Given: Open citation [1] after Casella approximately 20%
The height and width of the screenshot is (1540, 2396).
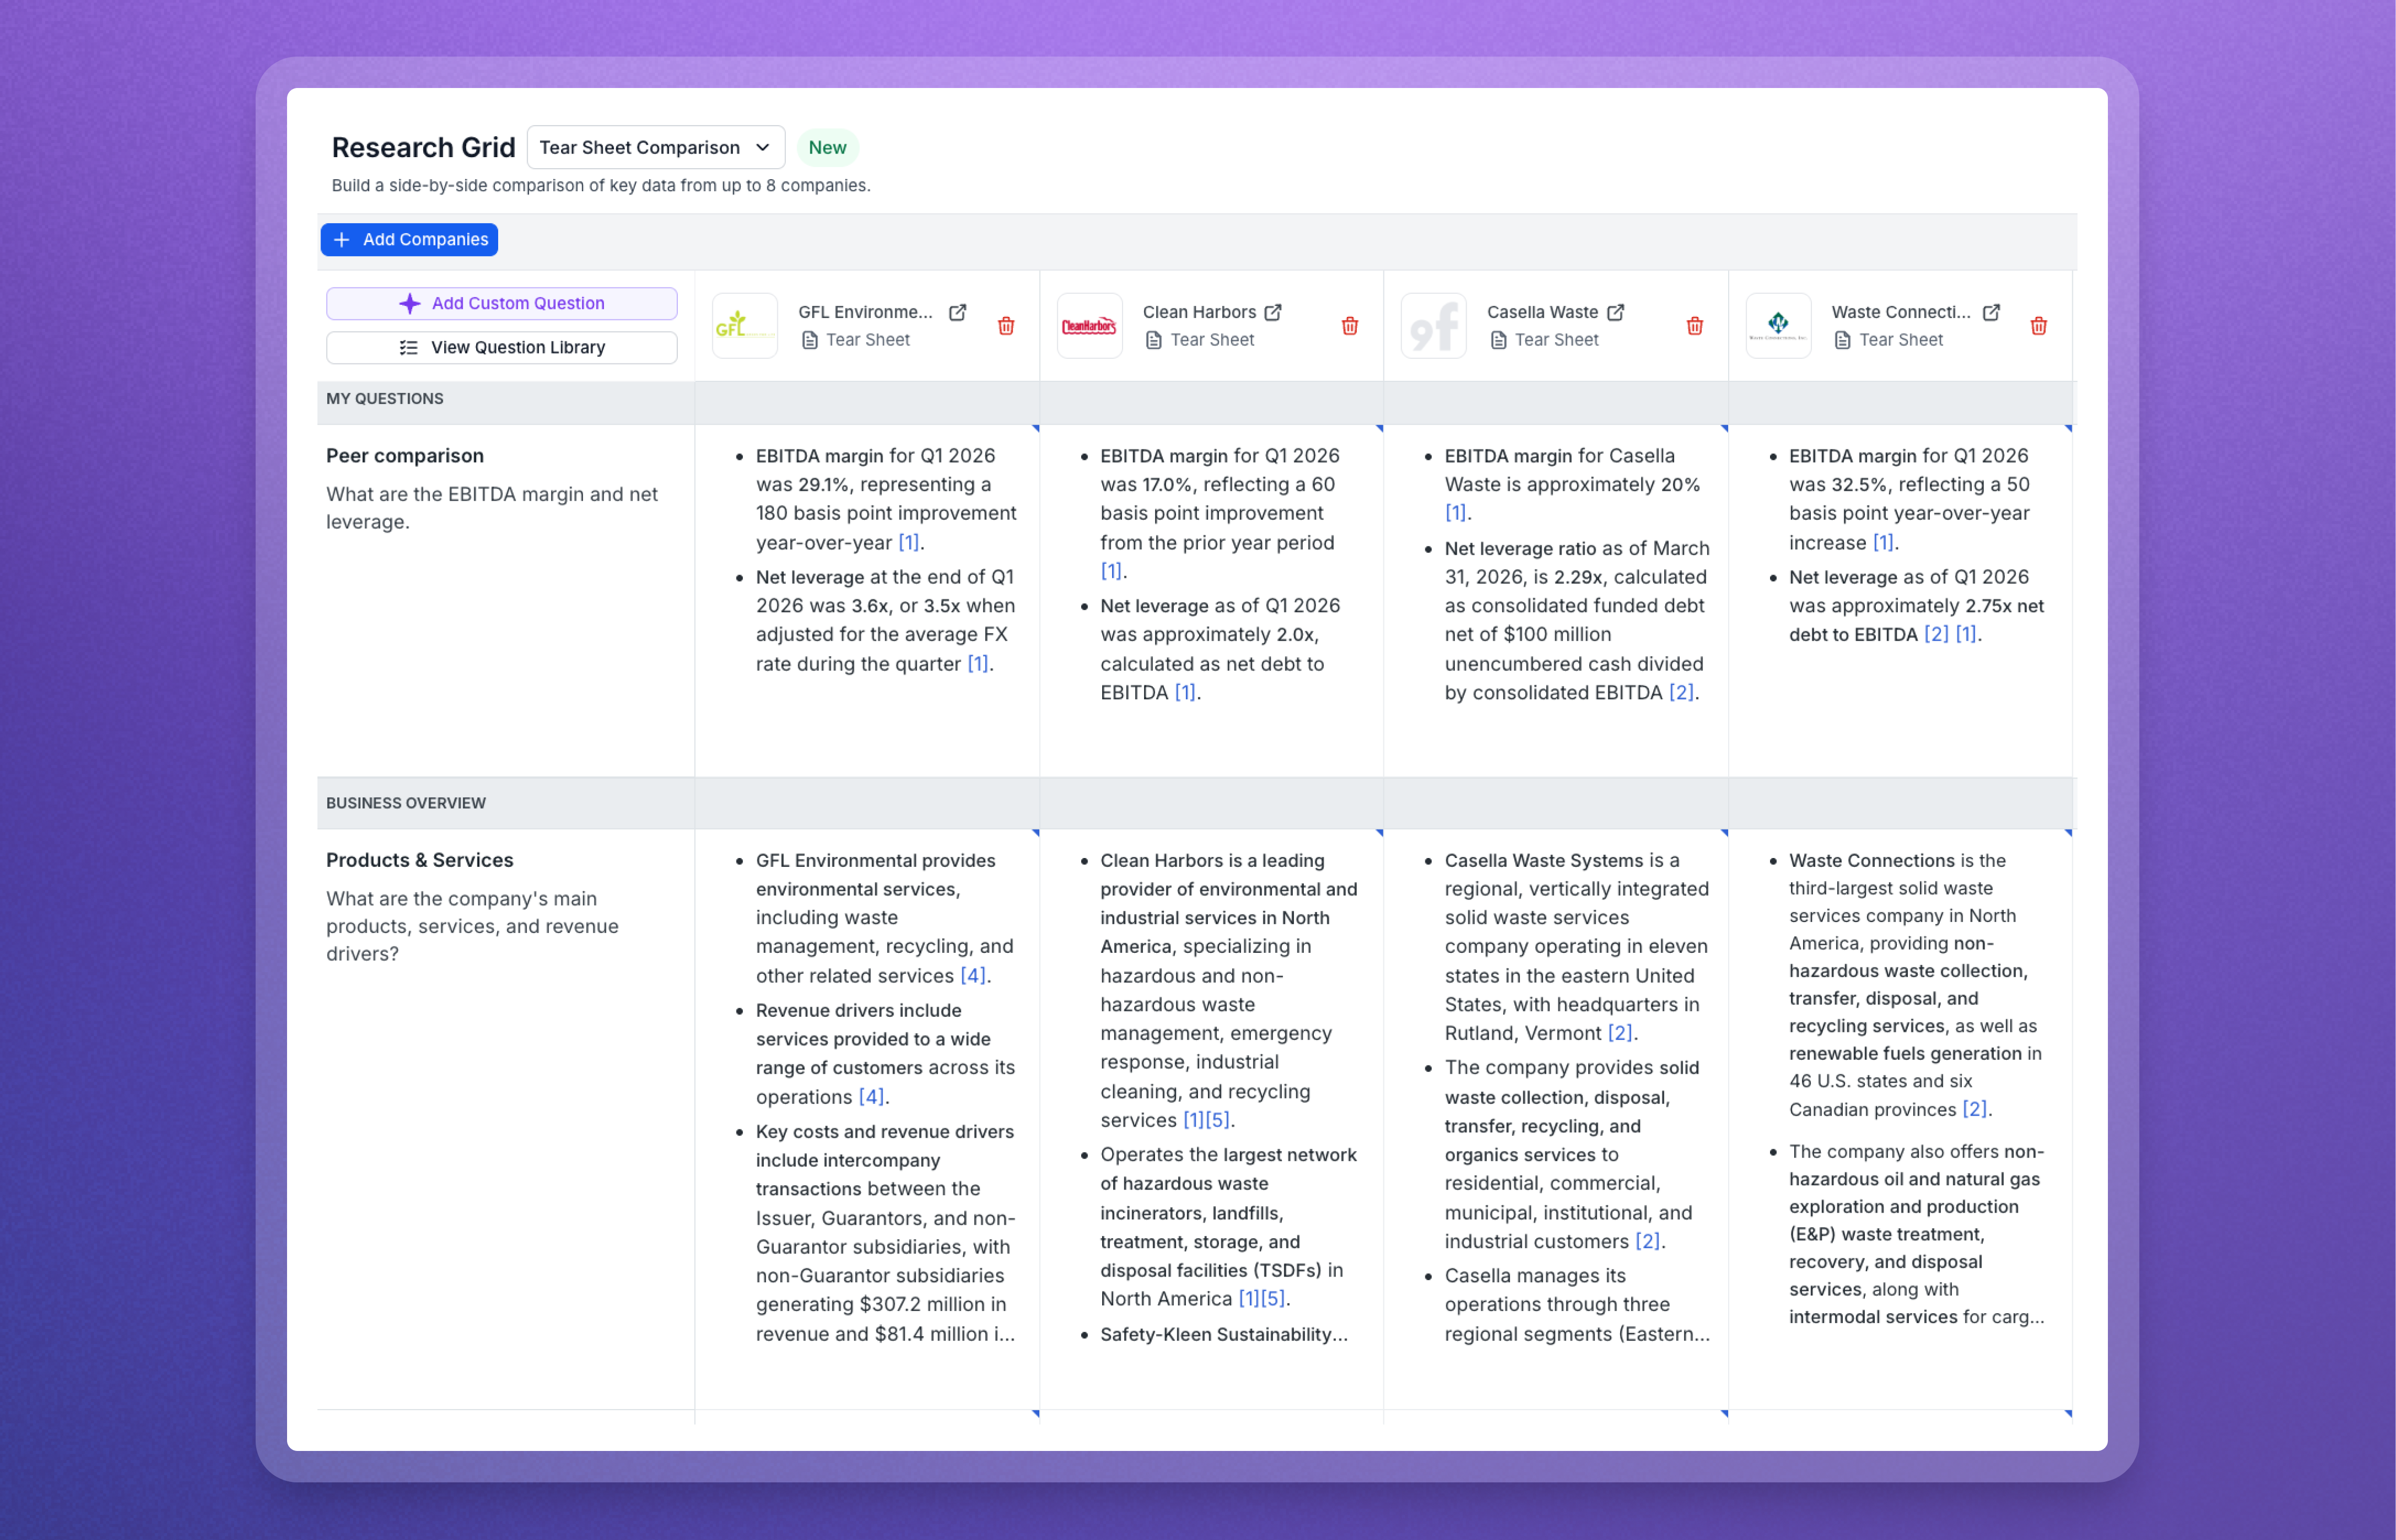Looking at the screenshot, I should coord(1455,513).
